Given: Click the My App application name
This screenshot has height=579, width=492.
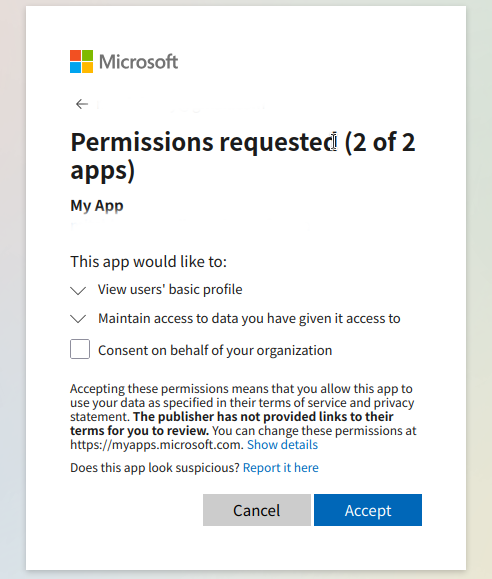Looking at the screenshot, I should [97, 206].
